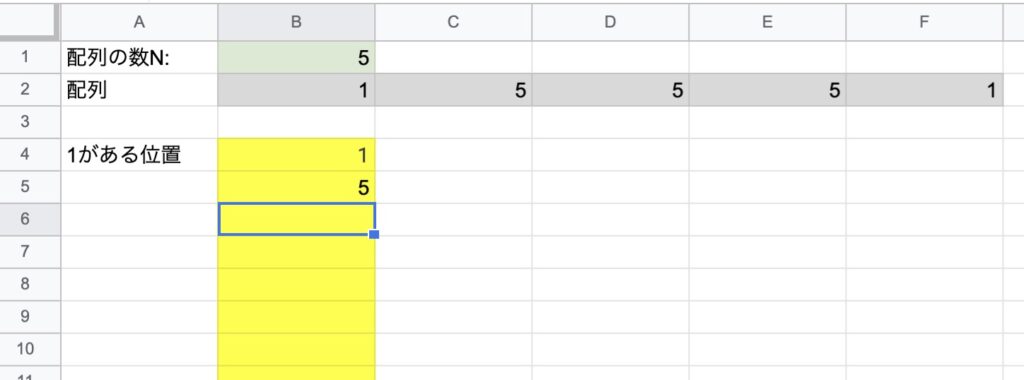Click column E header
Screen dimensions: 1024x380
767,22
